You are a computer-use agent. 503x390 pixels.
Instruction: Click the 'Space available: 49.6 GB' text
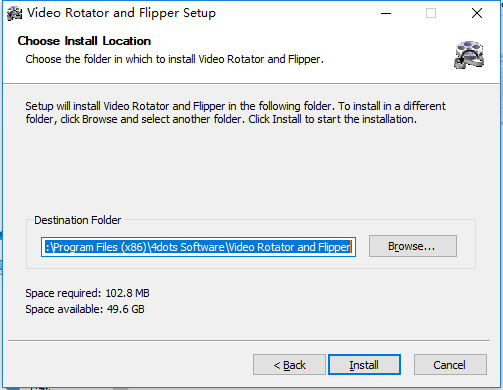85,309
